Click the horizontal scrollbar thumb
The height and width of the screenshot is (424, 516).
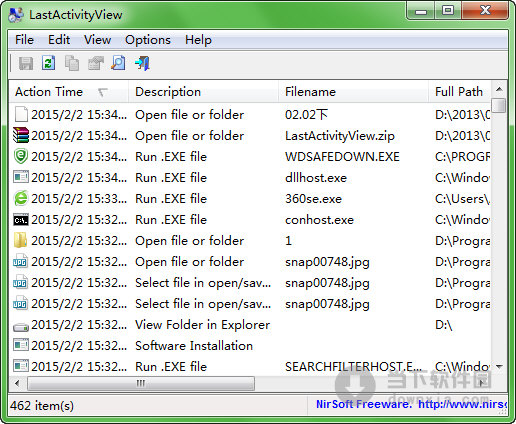pos(141,383)
